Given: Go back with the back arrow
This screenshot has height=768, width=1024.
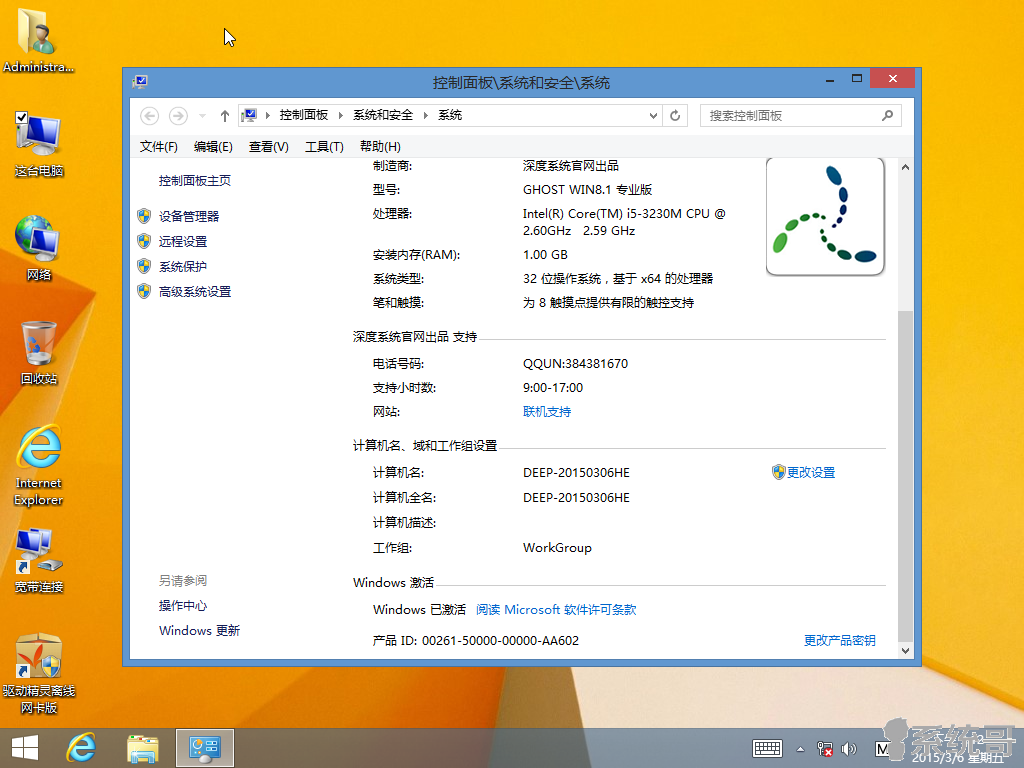Looking at the screenshot, I should pos(150,116).
